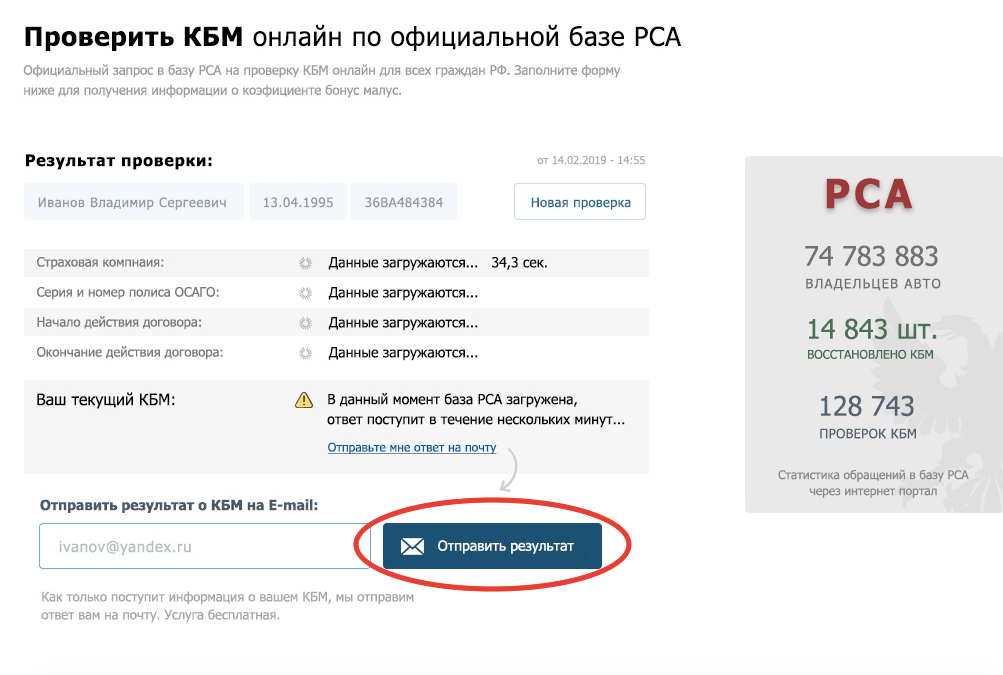Click the loading spinner beside Страховая компания
Viewport: 1003px width, 675px height.
click(305, 263)
